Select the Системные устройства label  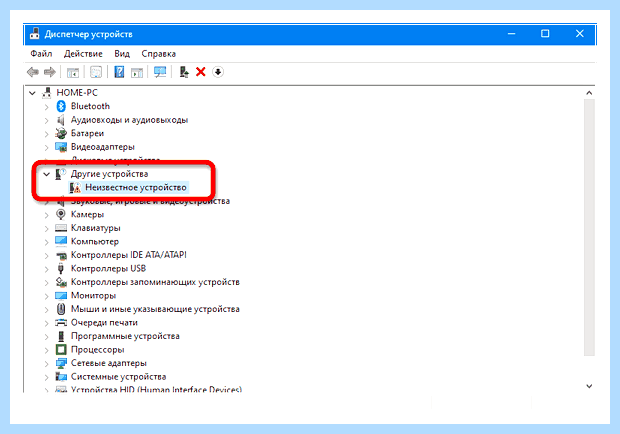pos(118,376)
